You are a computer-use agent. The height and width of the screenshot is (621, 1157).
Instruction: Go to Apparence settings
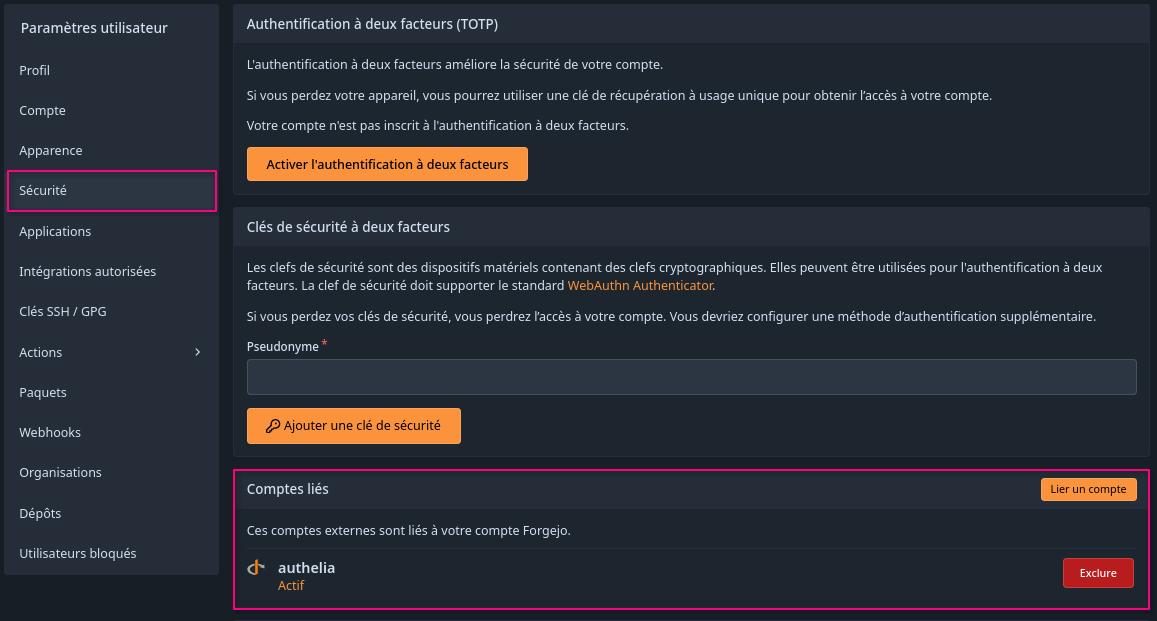[111, 150]
